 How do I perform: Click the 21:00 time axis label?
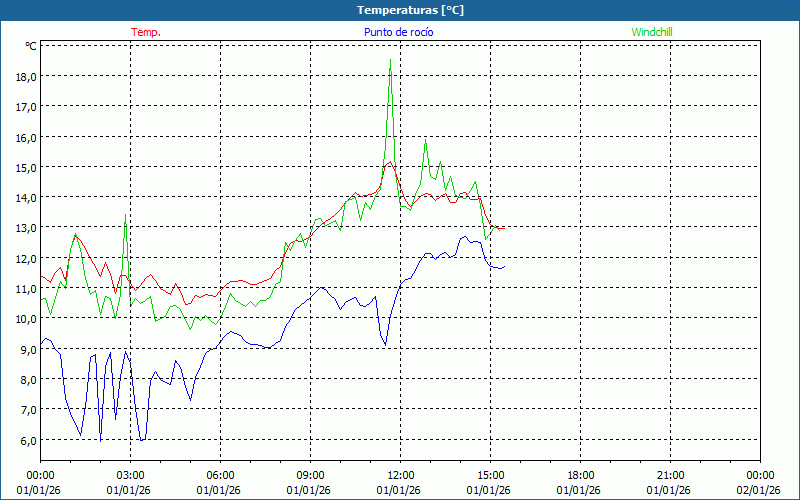tap(670, 475)
